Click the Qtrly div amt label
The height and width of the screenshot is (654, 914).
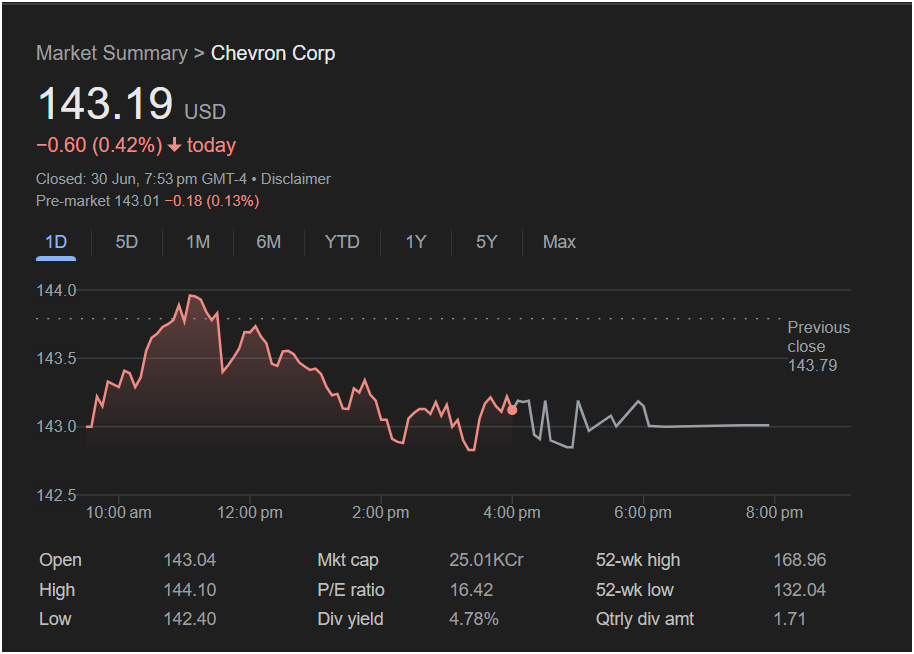point(645,619)
